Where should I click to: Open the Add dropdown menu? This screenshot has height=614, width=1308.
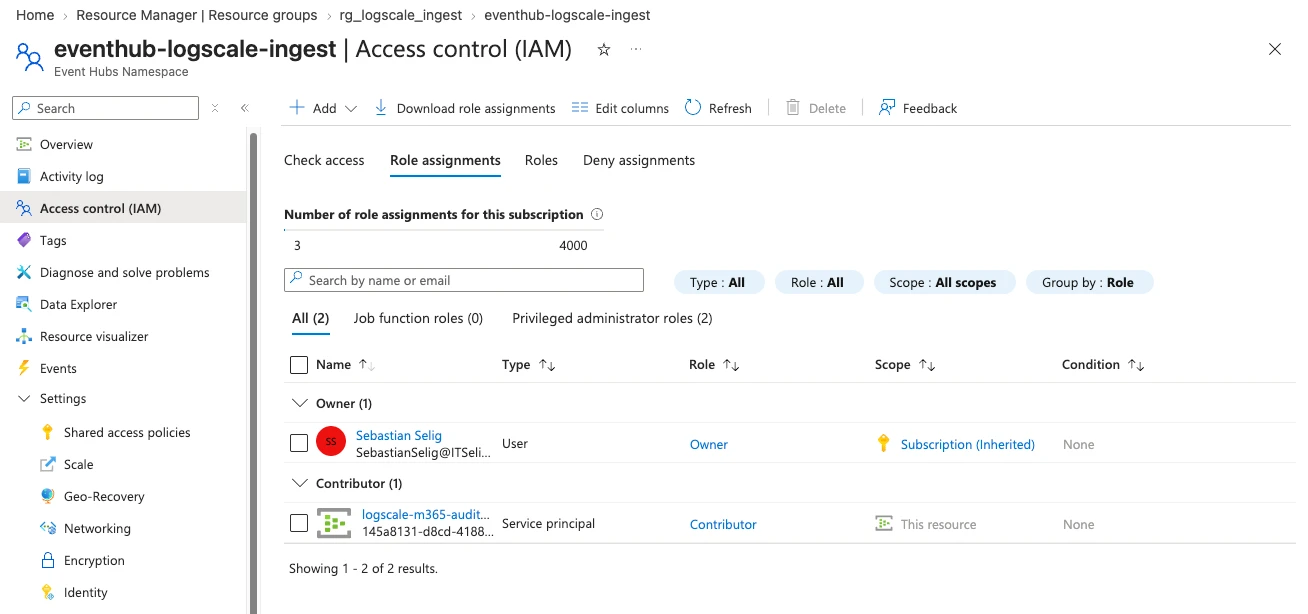tap(323, 108)
